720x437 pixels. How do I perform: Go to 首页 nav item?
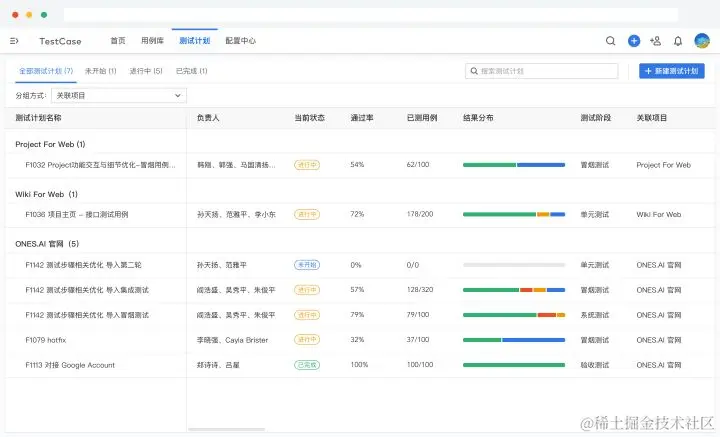tap(118, 41)
